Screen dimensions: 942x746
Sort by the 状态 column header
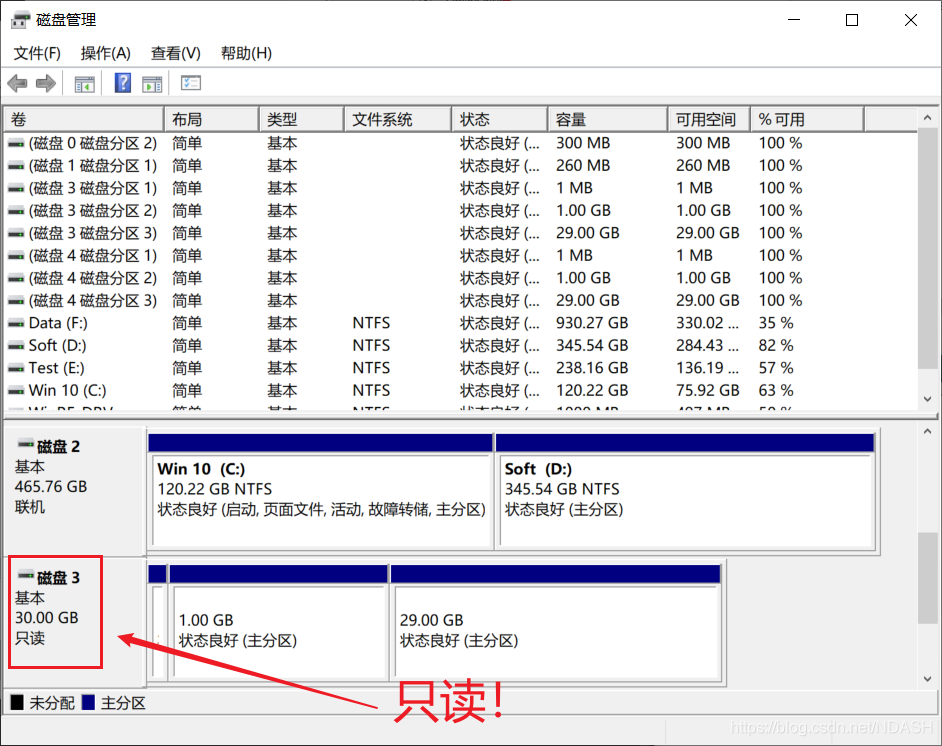pos(500,120)
